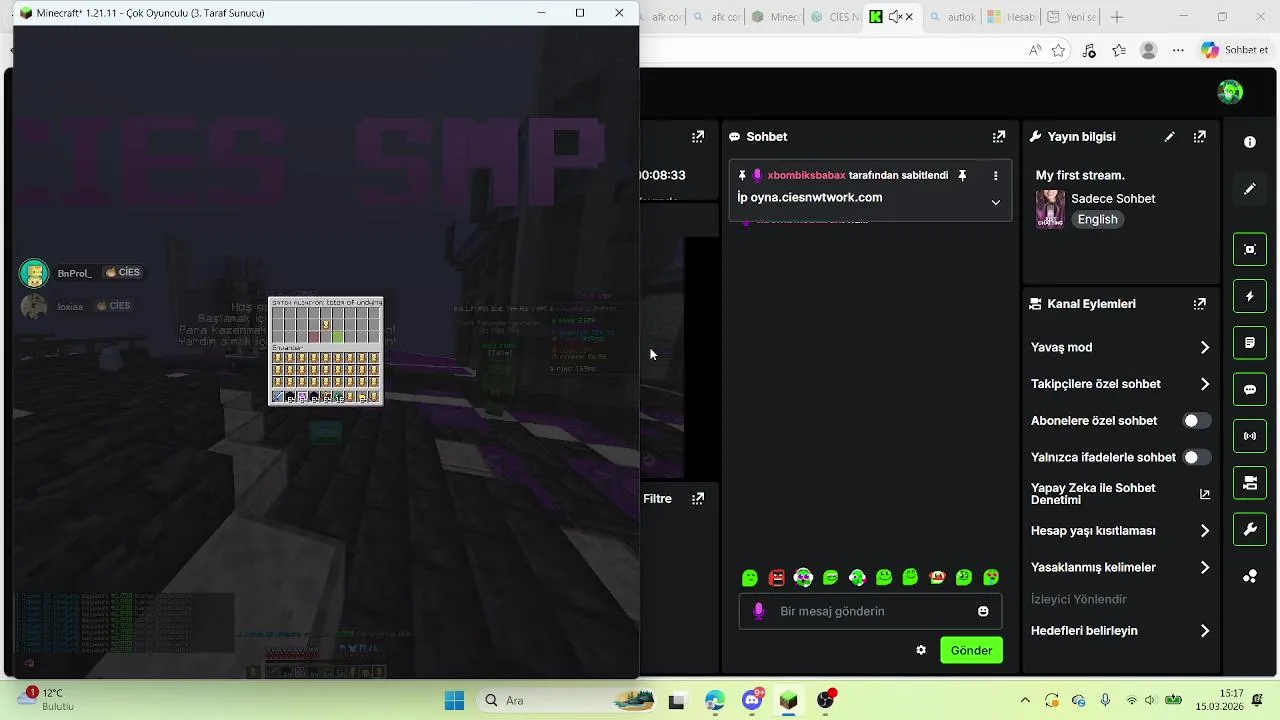The width and height of the screenshot is (1280, 720).
Task: Open Hesap yaşı kısıtlaması options
Action: click(1120, 531)
